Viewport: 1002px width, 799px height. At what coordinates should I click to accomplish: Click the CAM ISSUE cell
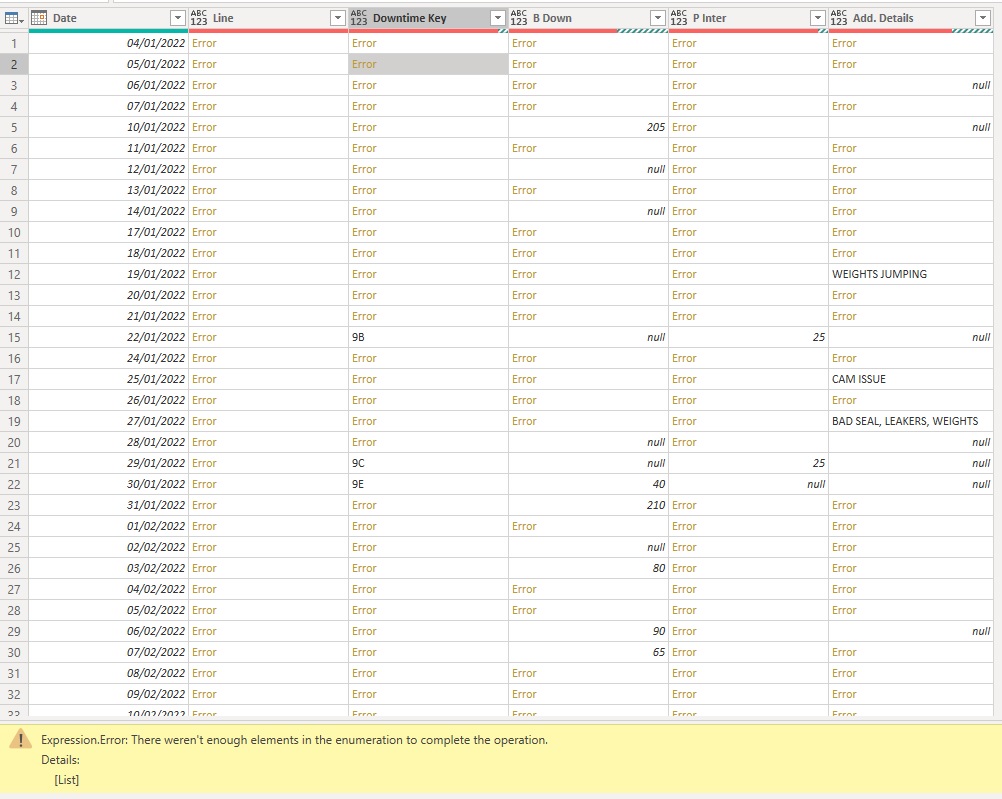[911, 379]
